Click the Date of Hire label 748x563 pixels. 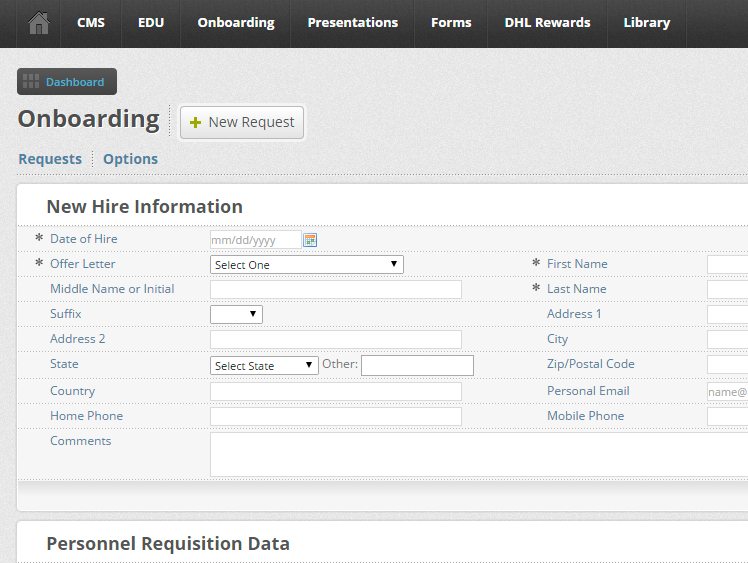(x=83, y=239)
